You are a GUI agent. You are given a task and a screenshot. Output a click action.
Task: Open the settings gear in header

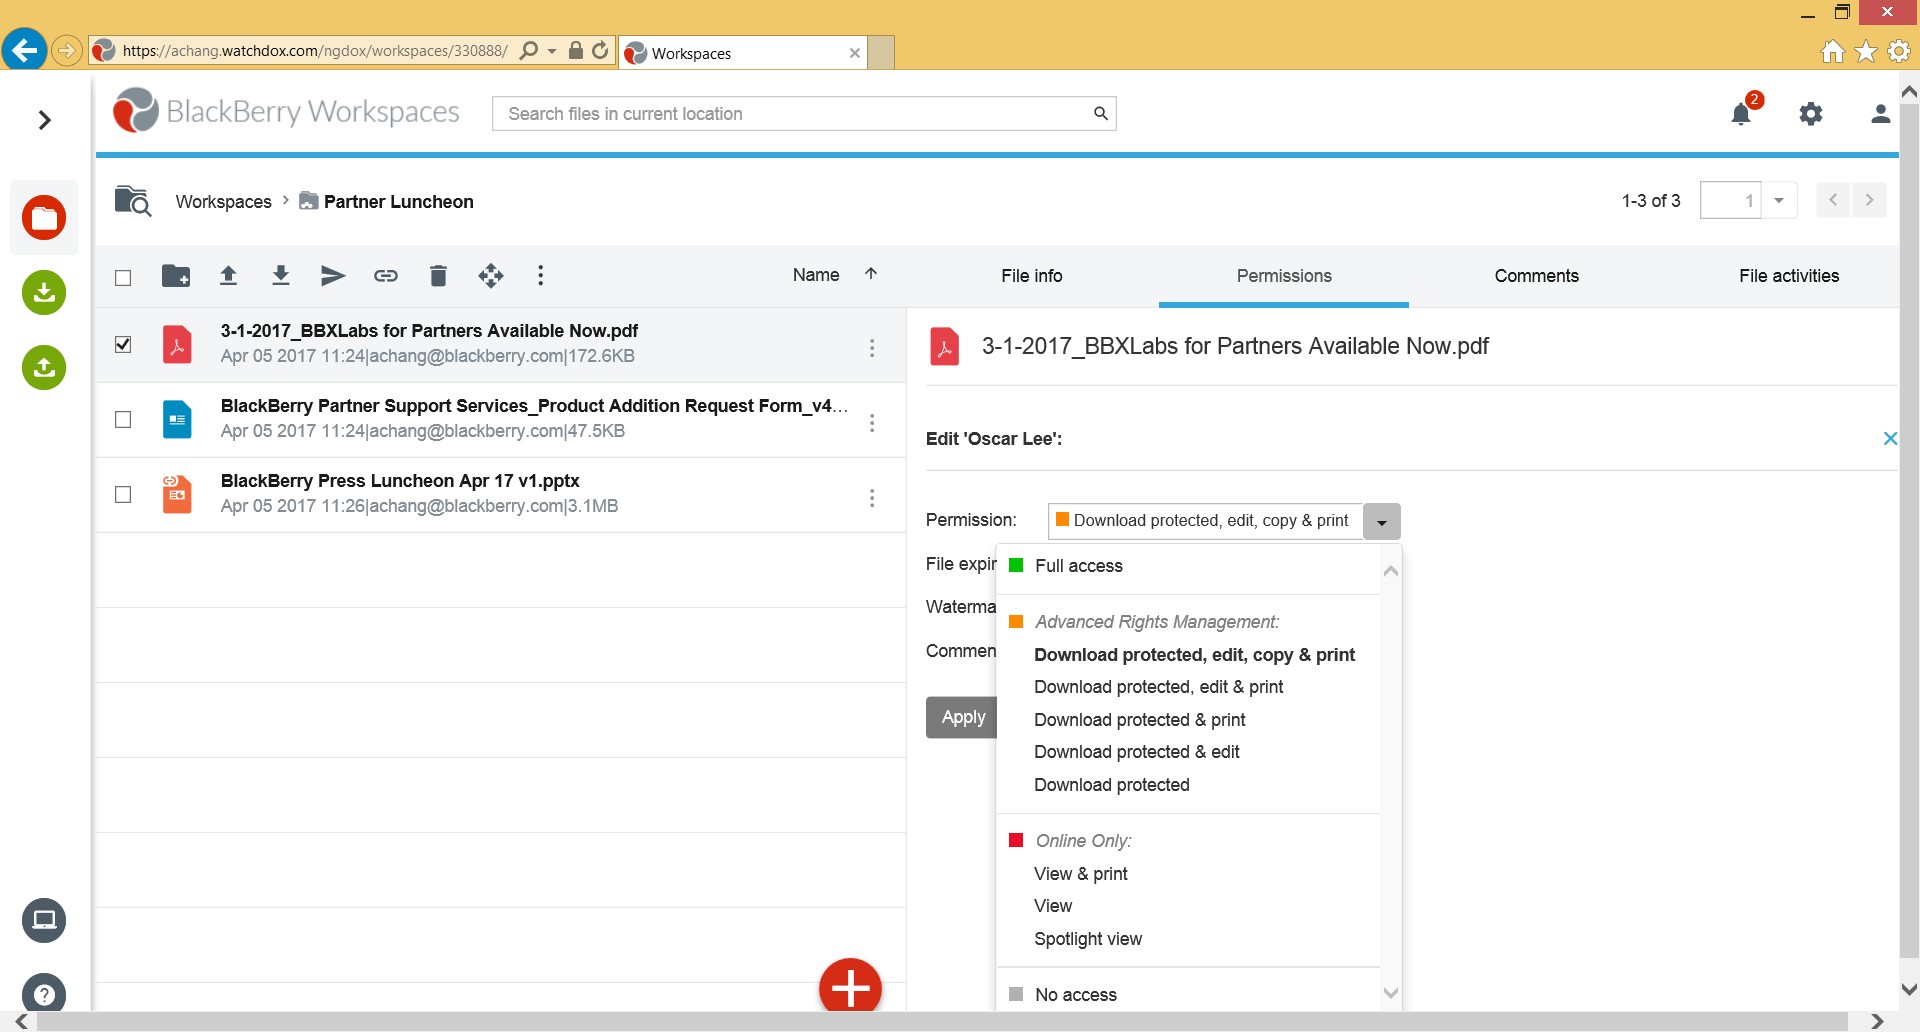(1810, 114)
